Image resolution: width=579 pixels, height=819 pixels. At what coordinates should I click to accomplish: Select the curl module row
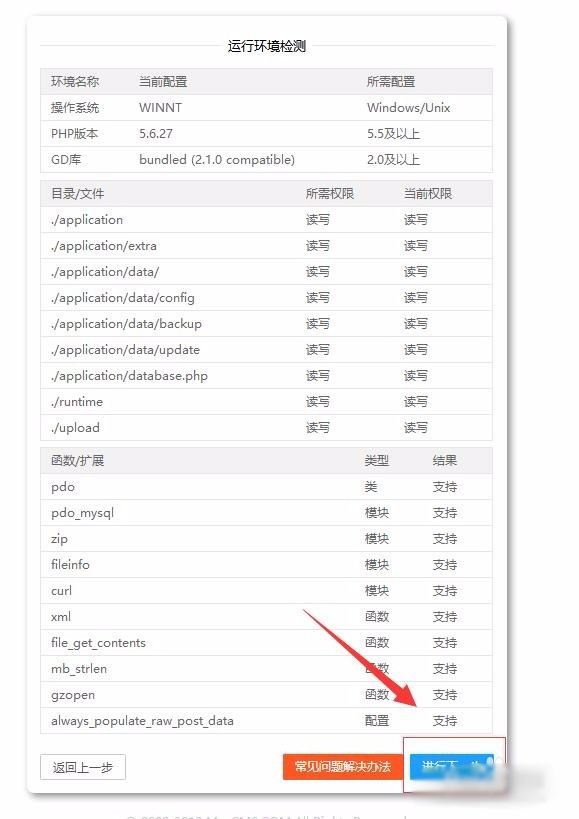coord(266,591)
